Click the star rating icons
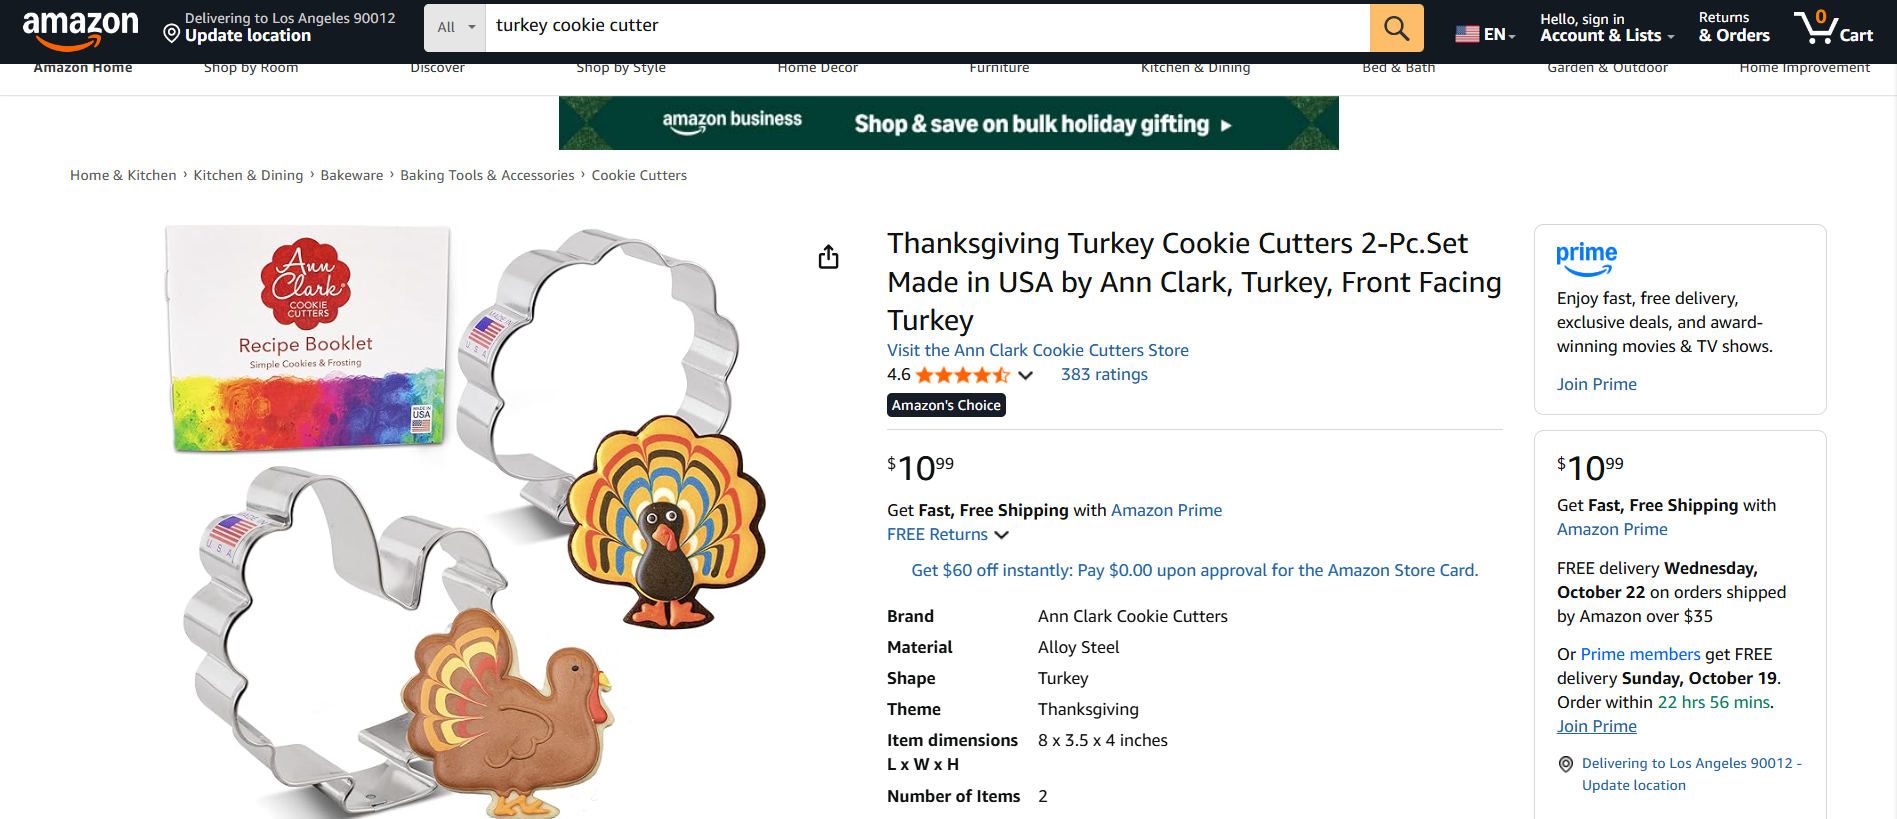Viewport: 1897px width, 819px height. pyautogui.click(x=962, y=375)
